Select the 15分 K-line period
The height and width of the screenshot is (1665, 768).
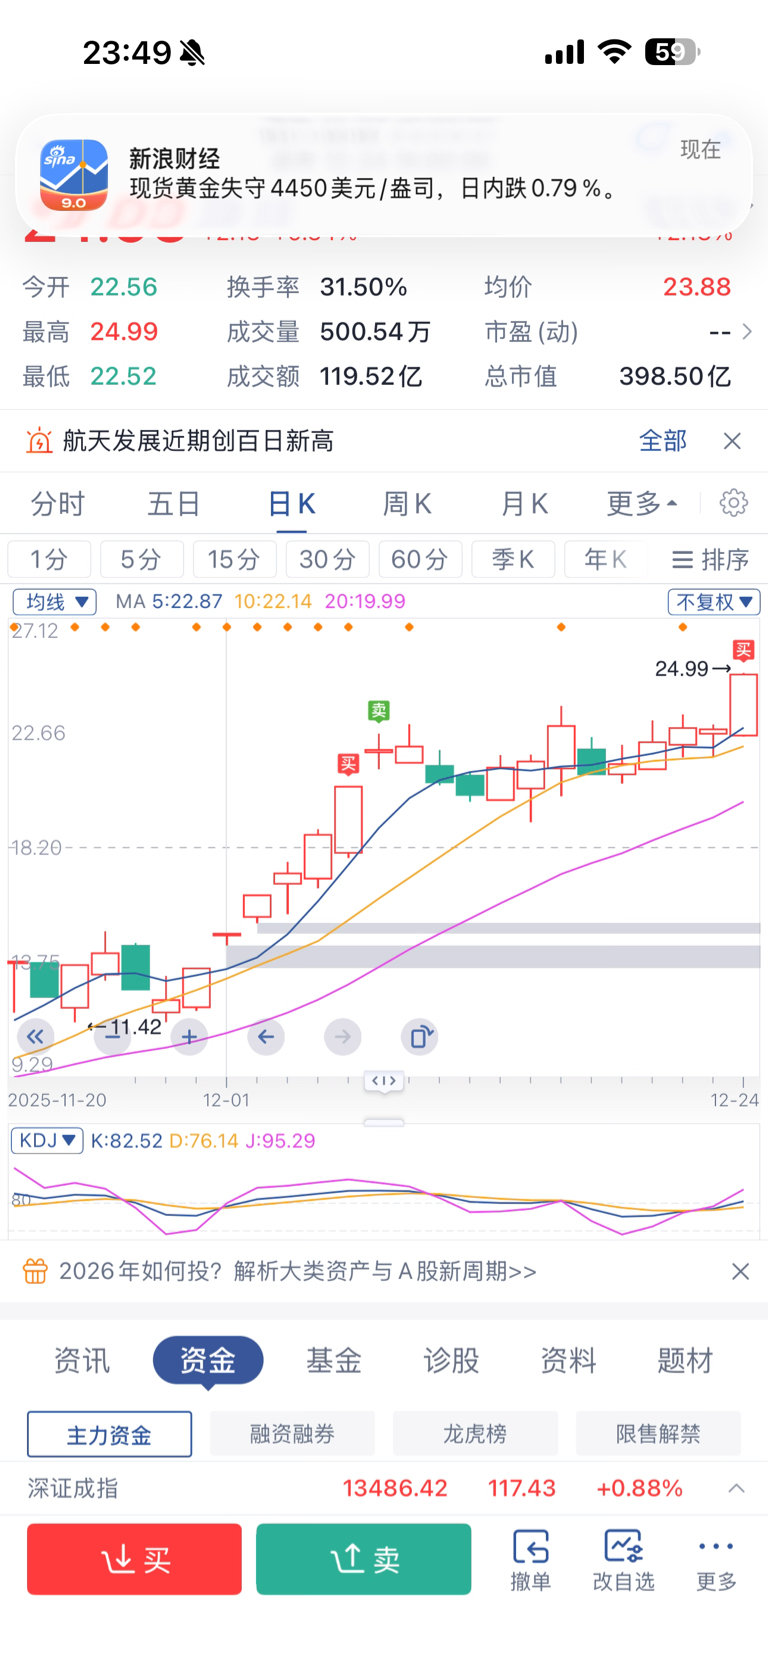tap(233, 560)
